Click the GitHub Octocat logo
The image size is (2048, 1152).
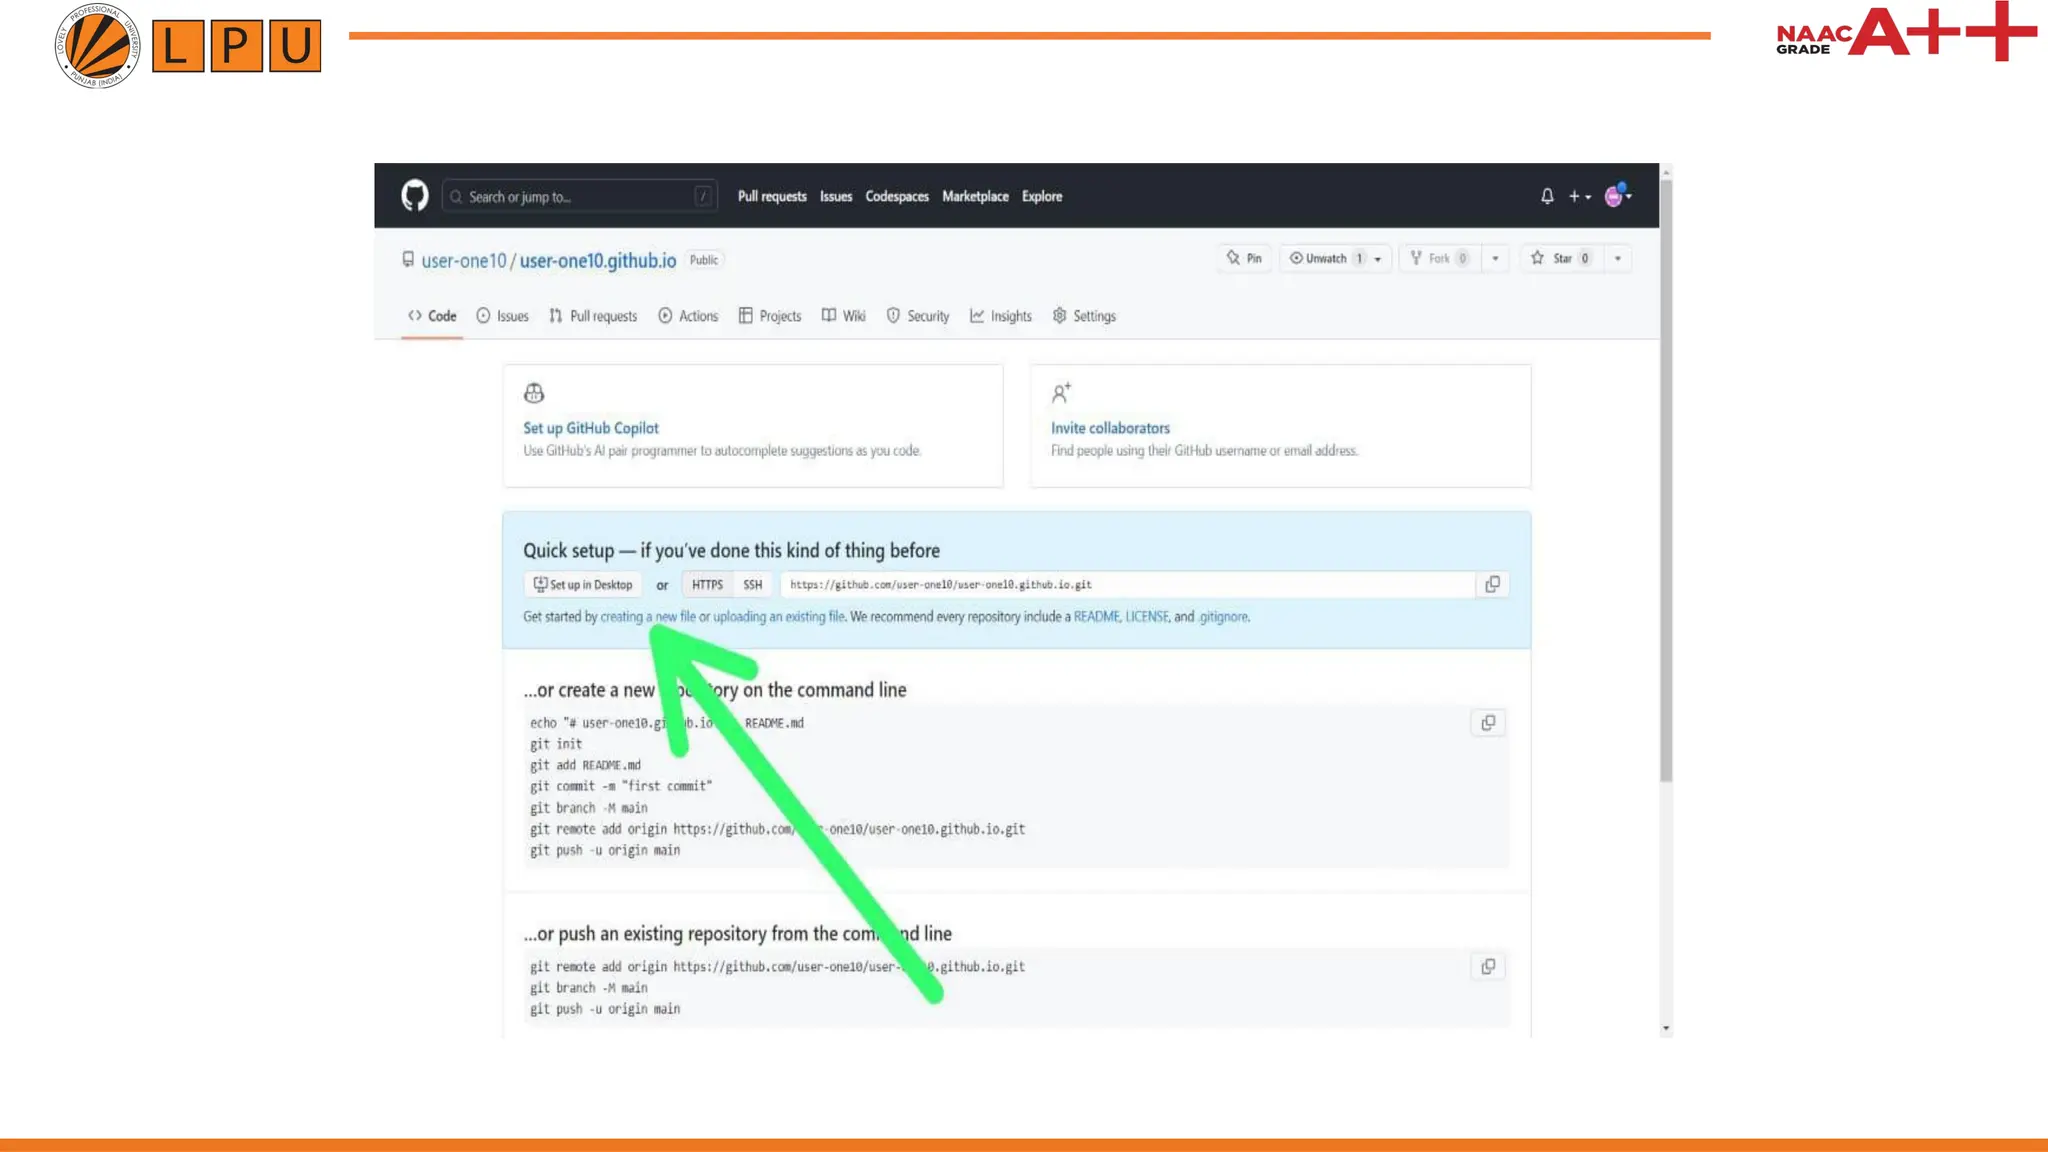coord(414,196)
